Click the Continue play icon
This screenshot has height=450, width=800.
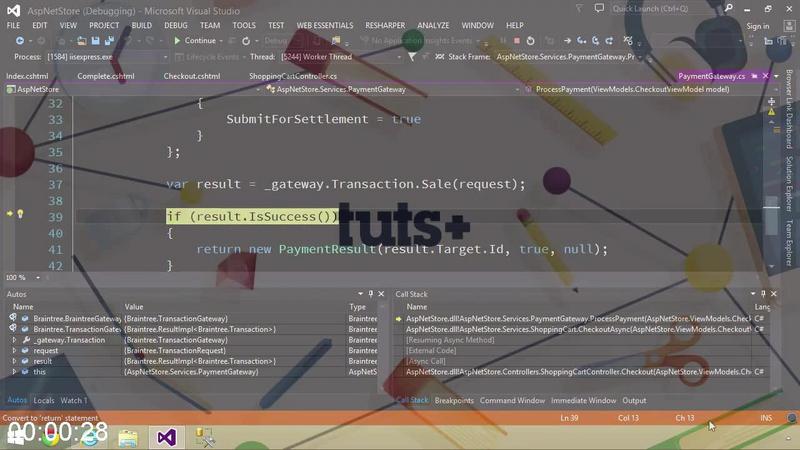pos(177,41)
